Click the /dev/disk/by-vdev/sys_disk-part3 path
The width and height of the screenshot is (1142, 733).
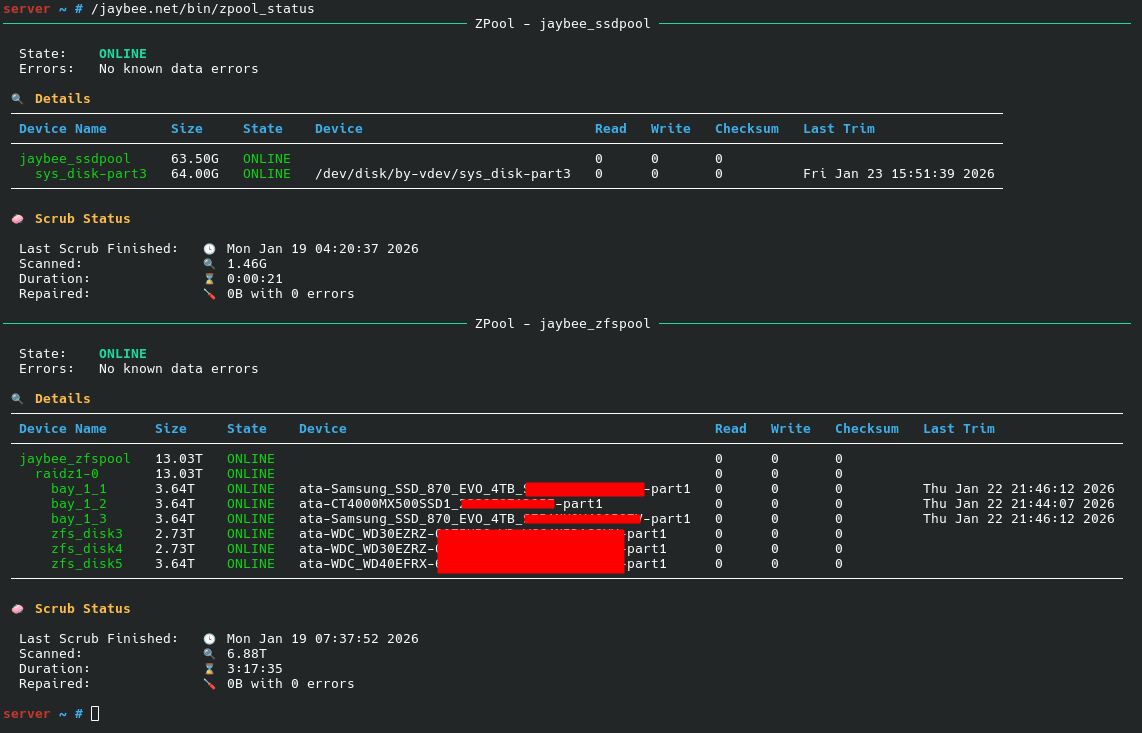[443, 173]
